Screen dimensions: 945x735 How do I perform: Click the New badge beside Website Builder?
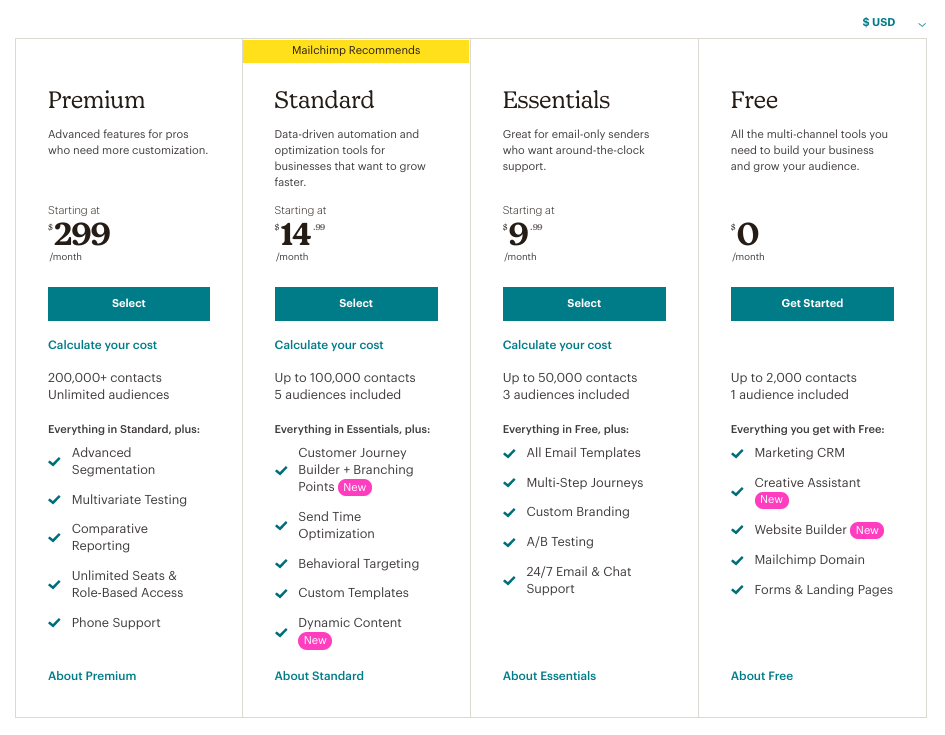(867, 531)
